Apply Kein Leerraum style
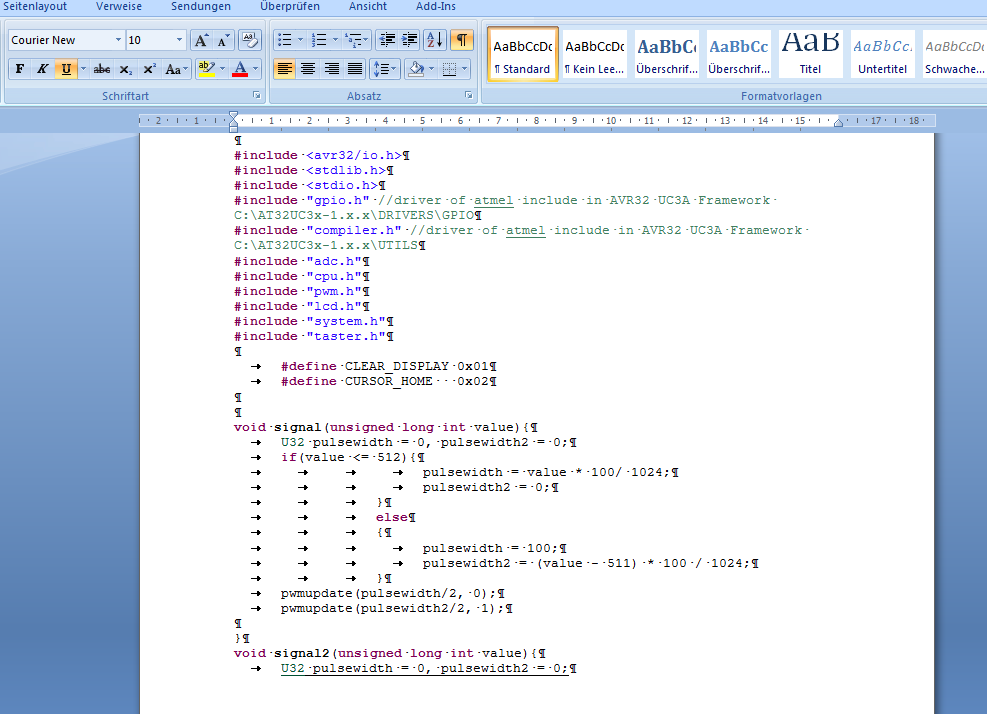The image size is (987, 714). tap(594, 55)
